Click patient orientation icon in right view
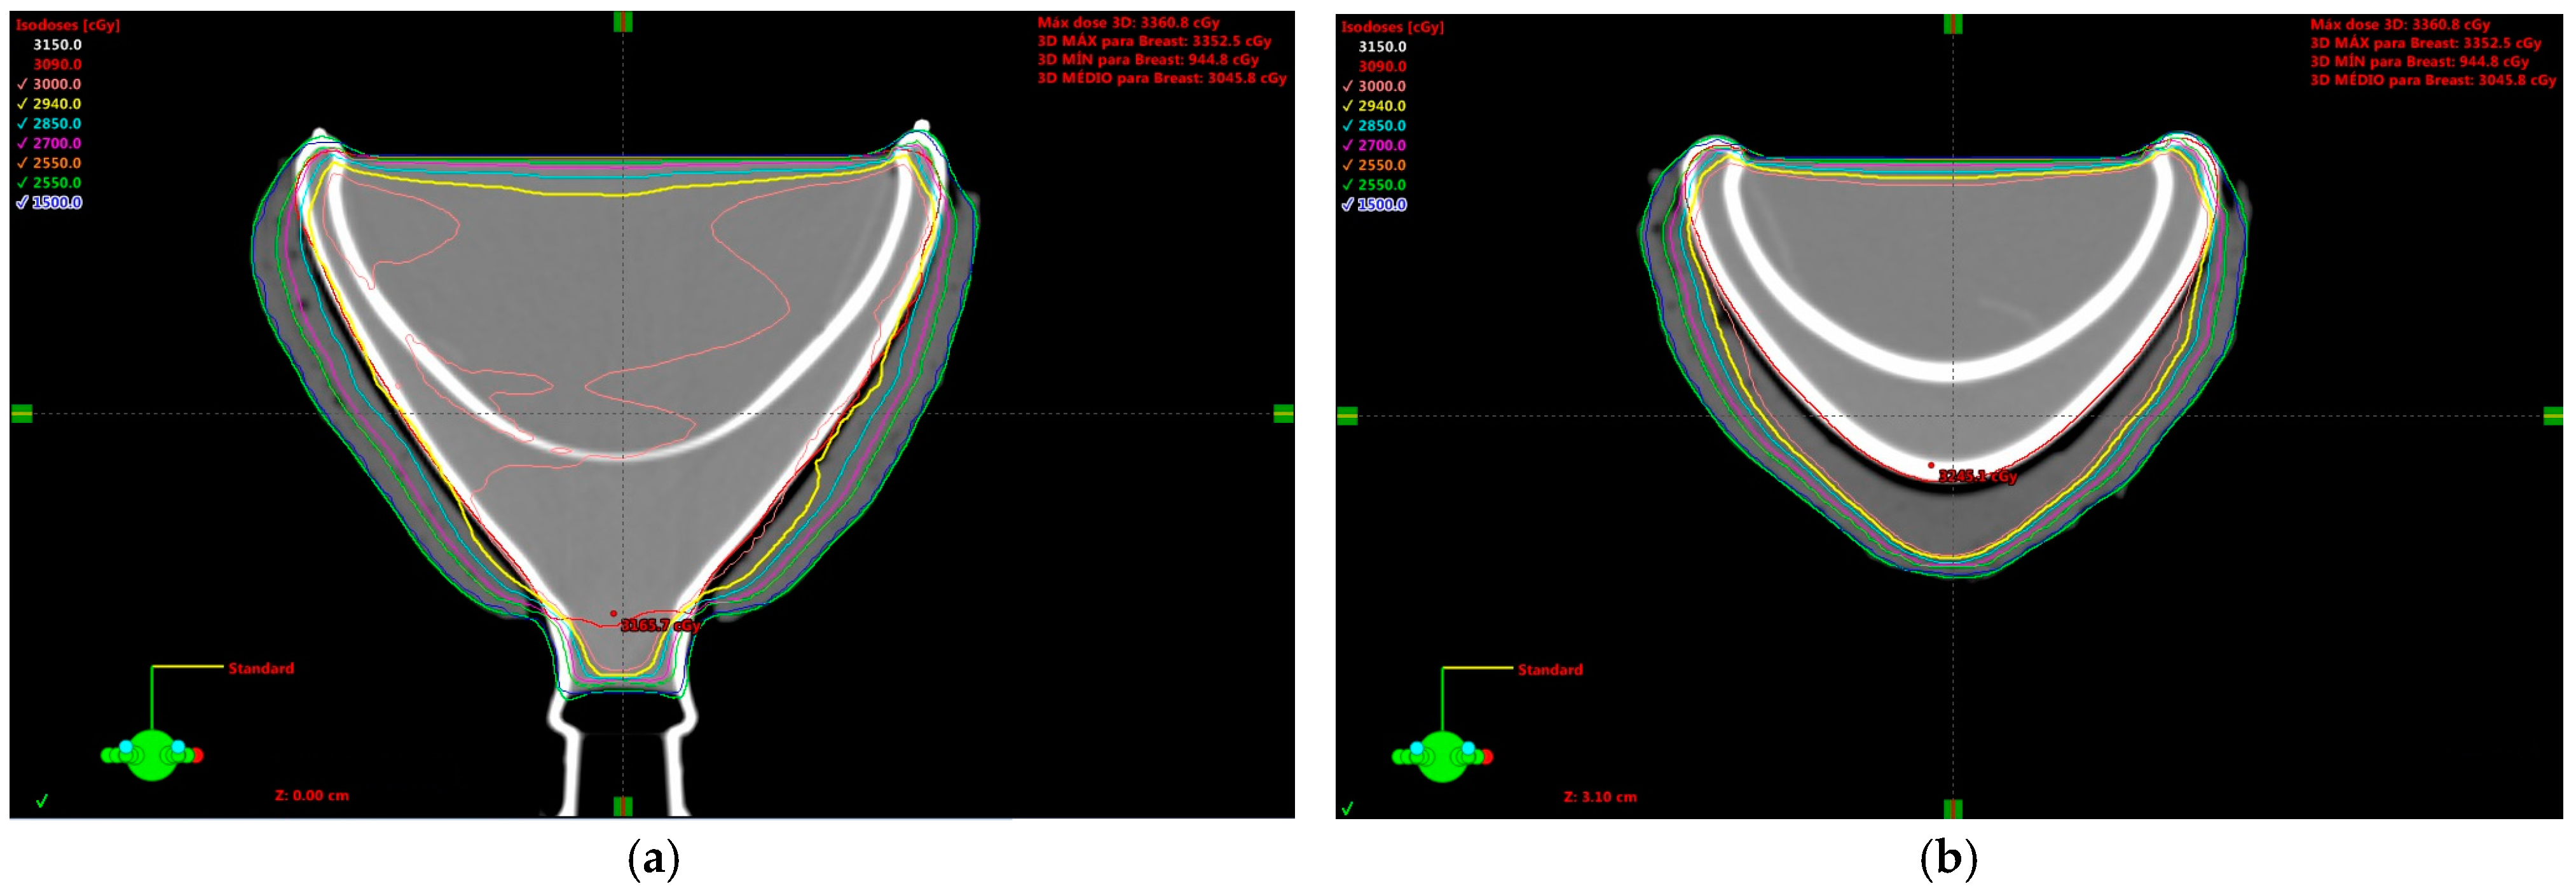2576x891 pixels. click(x=1442, y=757)
